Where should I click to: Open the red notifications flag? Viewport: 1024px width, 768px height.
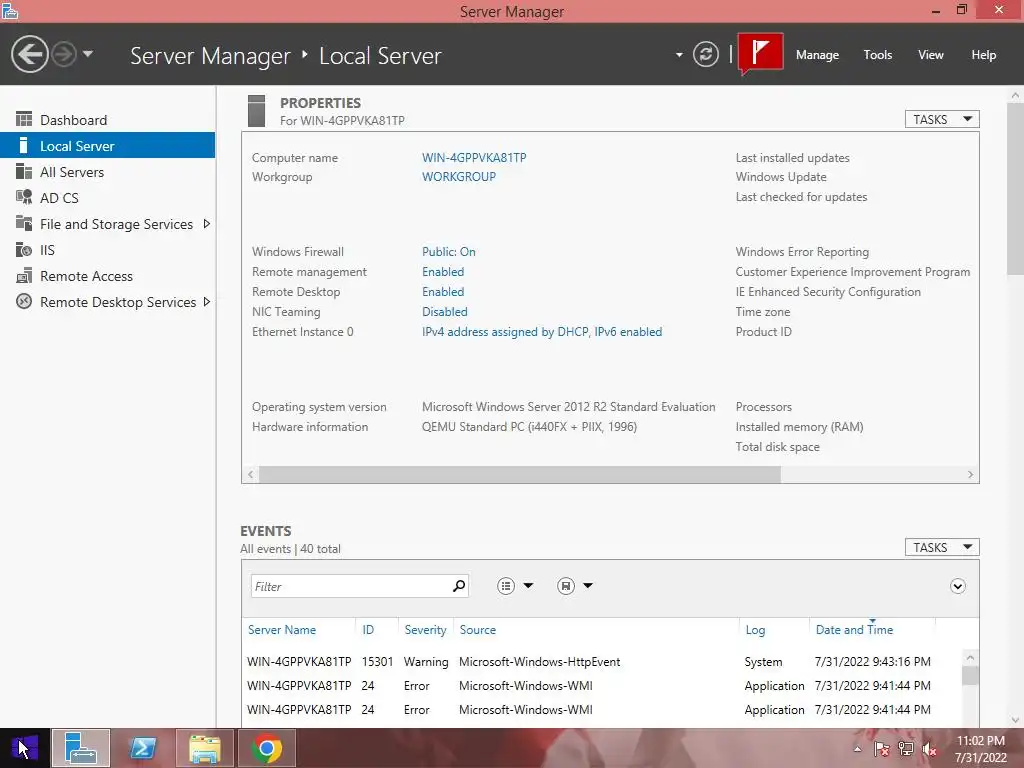(760, 52)
